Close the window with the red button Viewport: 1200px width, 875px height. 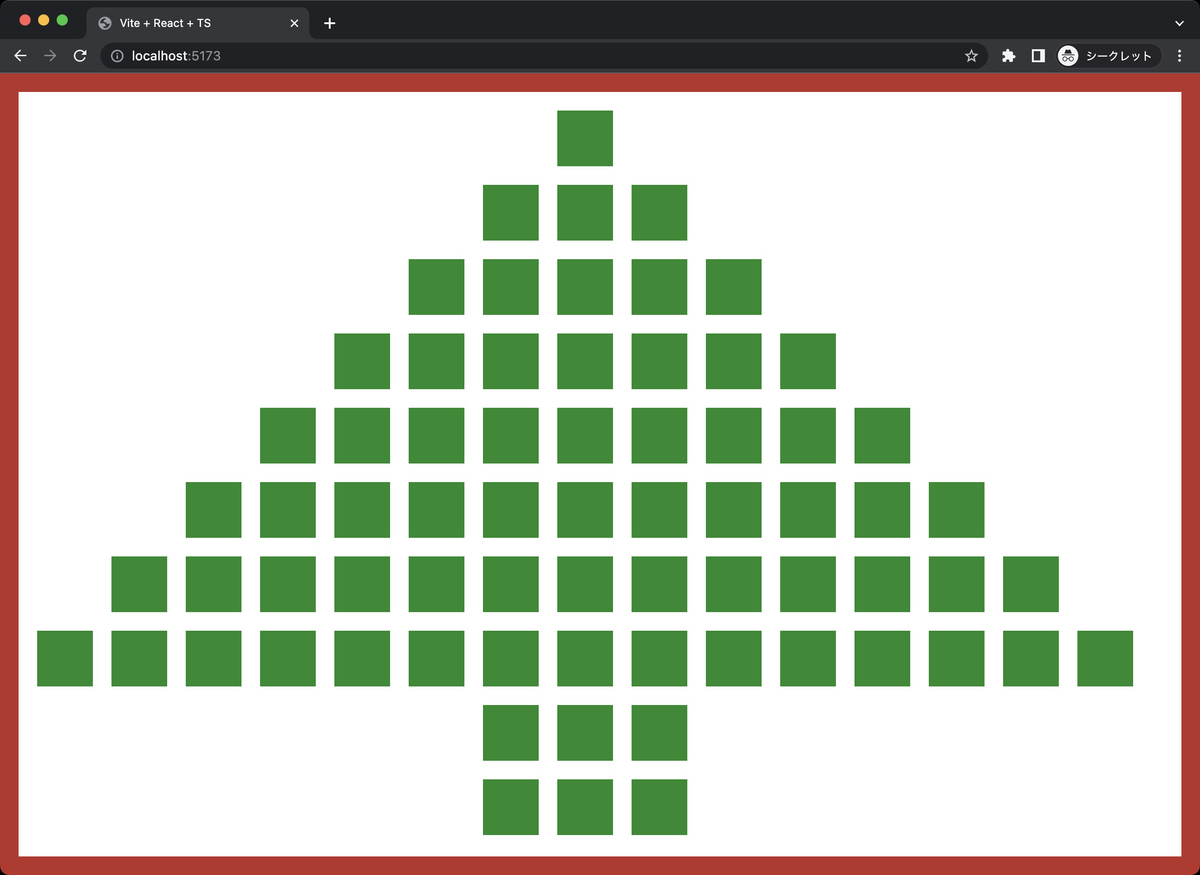coord(25,20)
